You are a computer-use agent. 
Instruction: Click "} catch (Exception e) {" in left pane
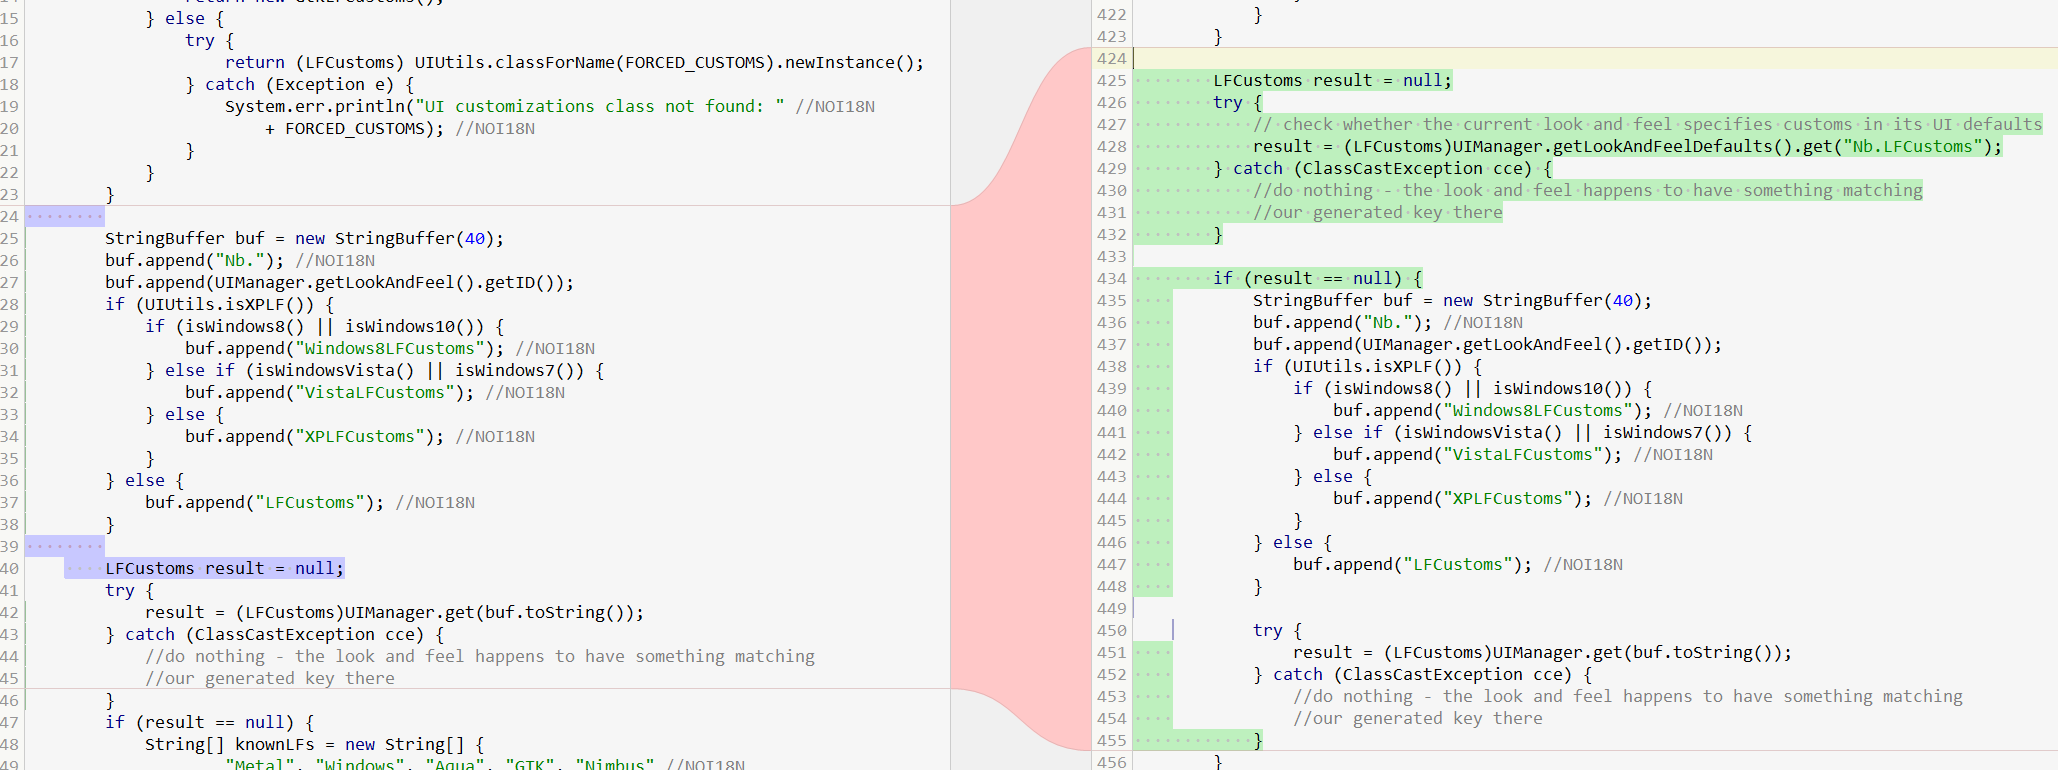300,84
